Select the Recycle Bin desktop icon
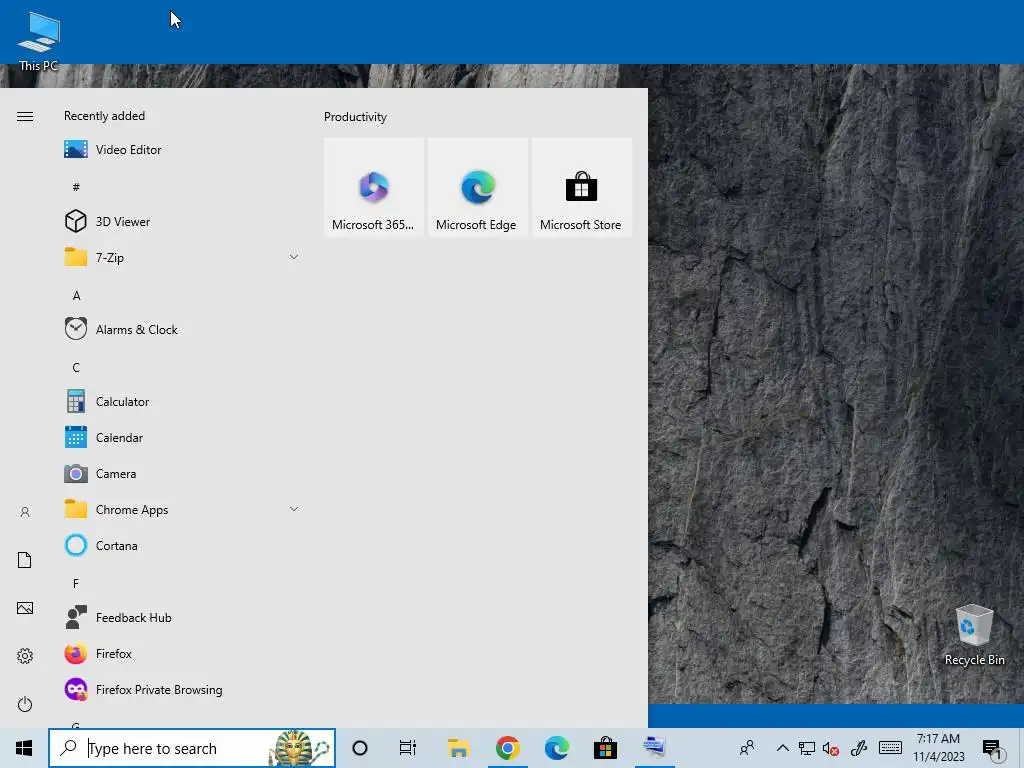Screen dimensions: 1024x768 pyautogui.click(x=974, y=635)
